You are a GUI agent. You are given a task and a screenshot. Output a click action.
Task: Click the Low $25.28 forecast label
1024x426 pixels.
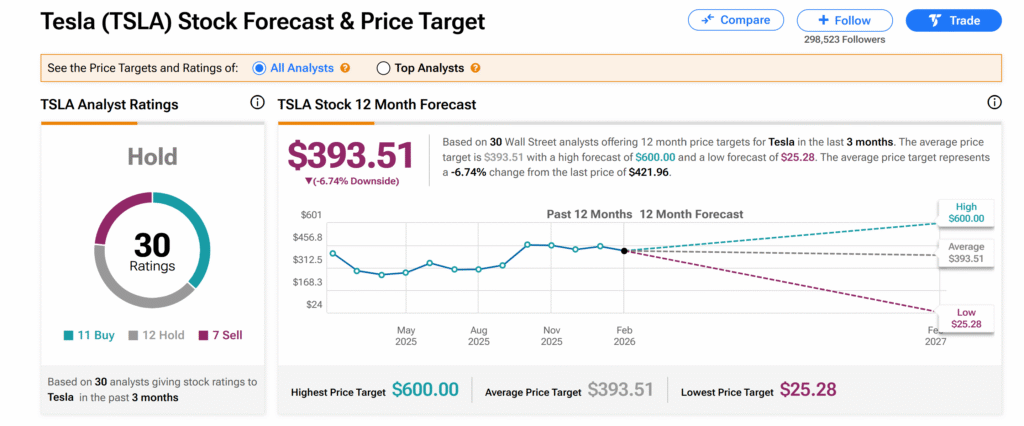pyautogui.click(x=965, y=318)
